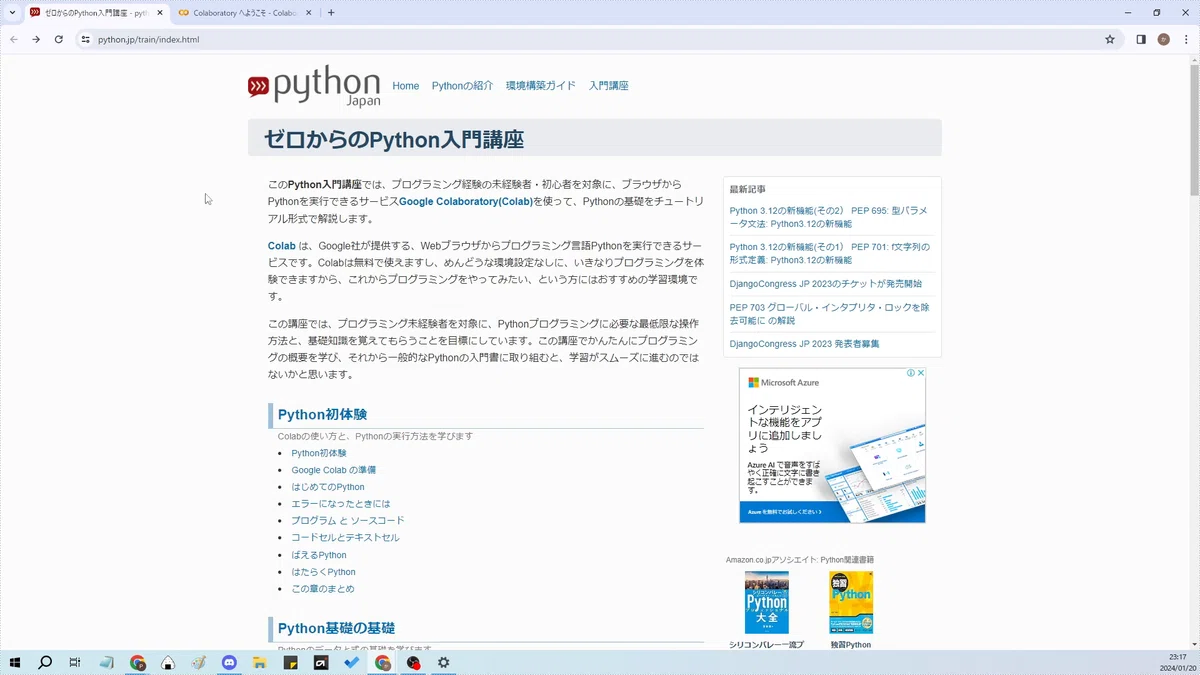This screenshot has width=1200, height=675.
Task: Expand the tab search dropdown arrow
Action: click(x=10, y=13)
